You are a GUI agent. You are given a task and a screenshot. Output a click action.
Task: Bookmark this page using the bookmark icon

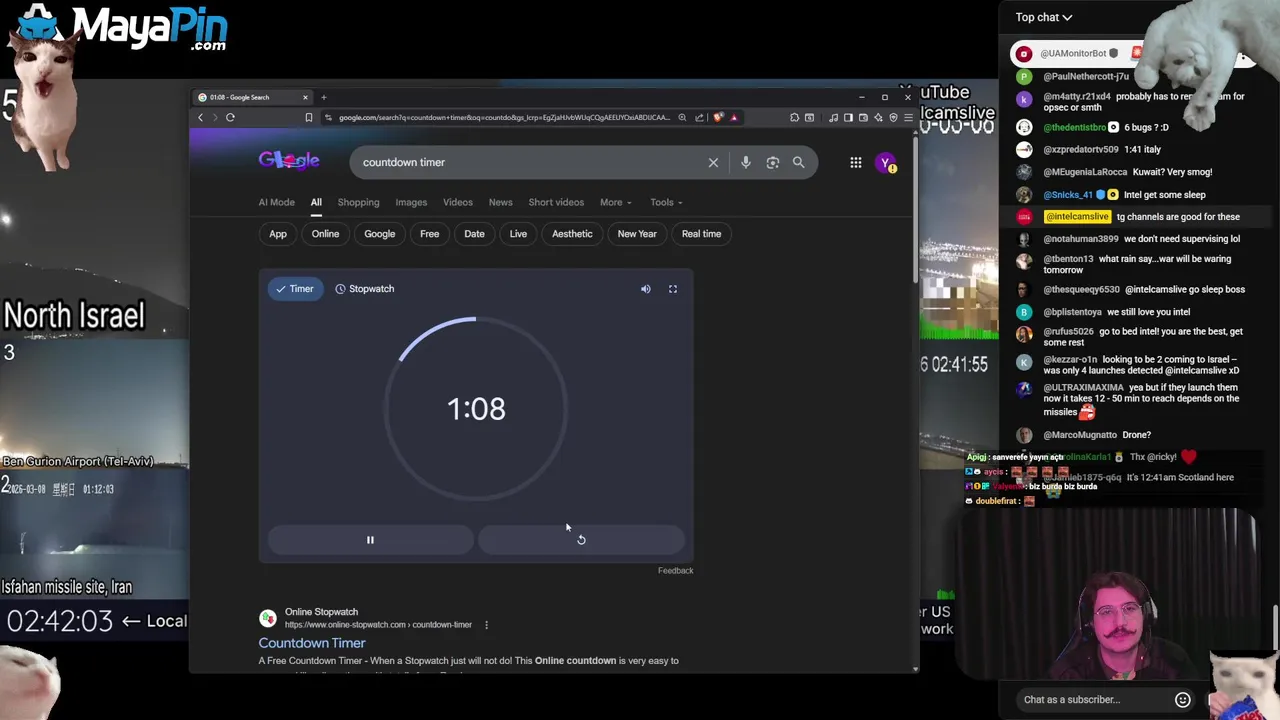pos(308,117)
